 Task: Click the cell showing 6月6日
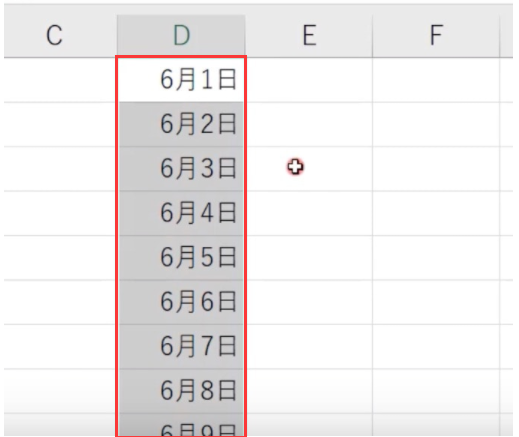click(x=181, y=302)
